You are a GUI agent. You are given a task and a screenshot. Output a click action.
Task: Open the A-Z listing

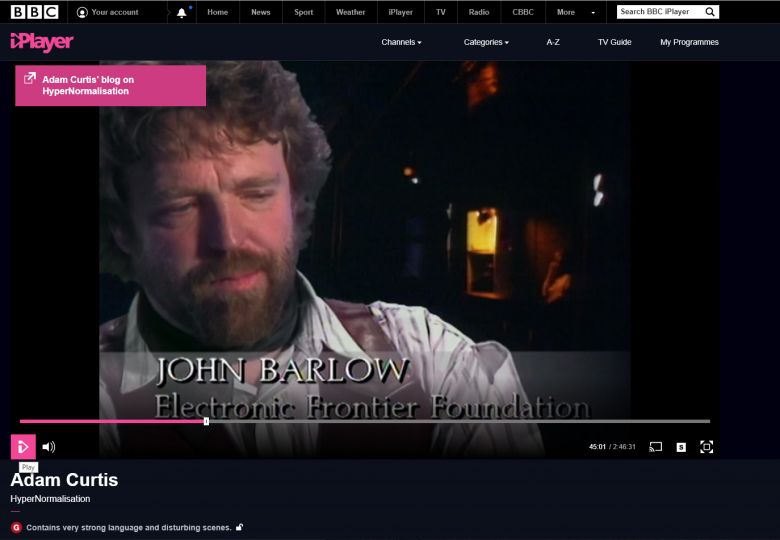tap(553, 42)
